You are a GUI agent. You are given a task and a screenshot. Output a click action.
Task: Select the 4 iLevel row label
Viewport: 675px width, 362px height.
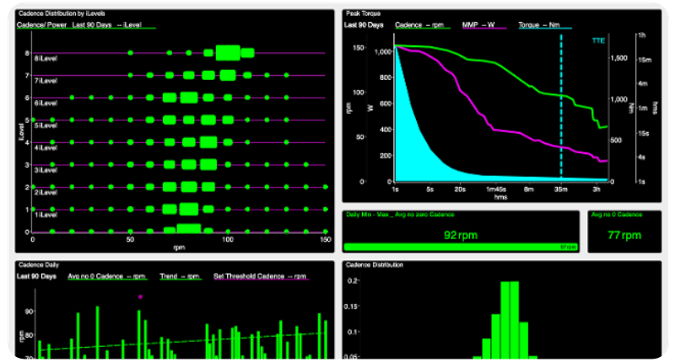(x=46, y=148)
